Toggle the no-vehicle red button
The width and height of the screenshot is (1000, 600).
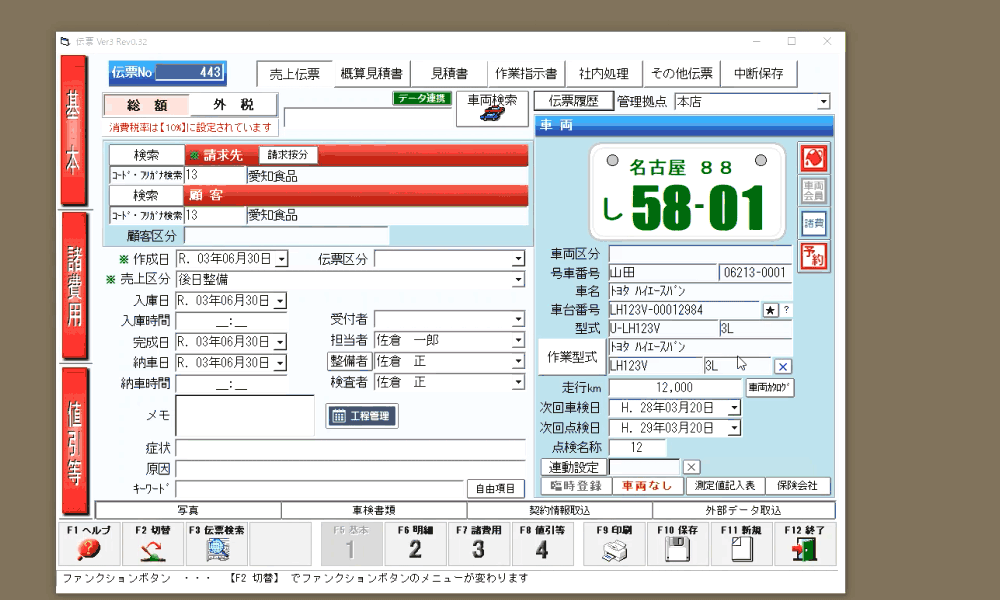[647, 486]
